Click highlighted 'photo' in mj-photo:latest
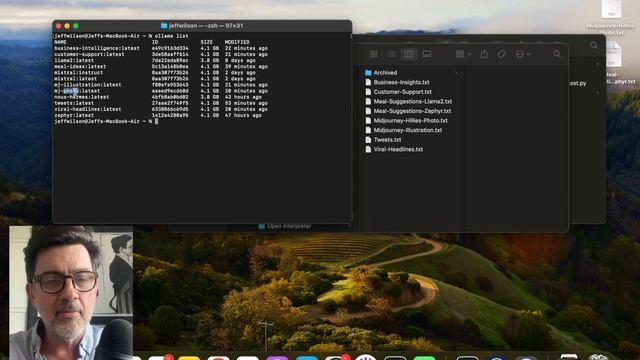This screenshot has width=640, height=360. pyautogui.click(x=71, y=91)
